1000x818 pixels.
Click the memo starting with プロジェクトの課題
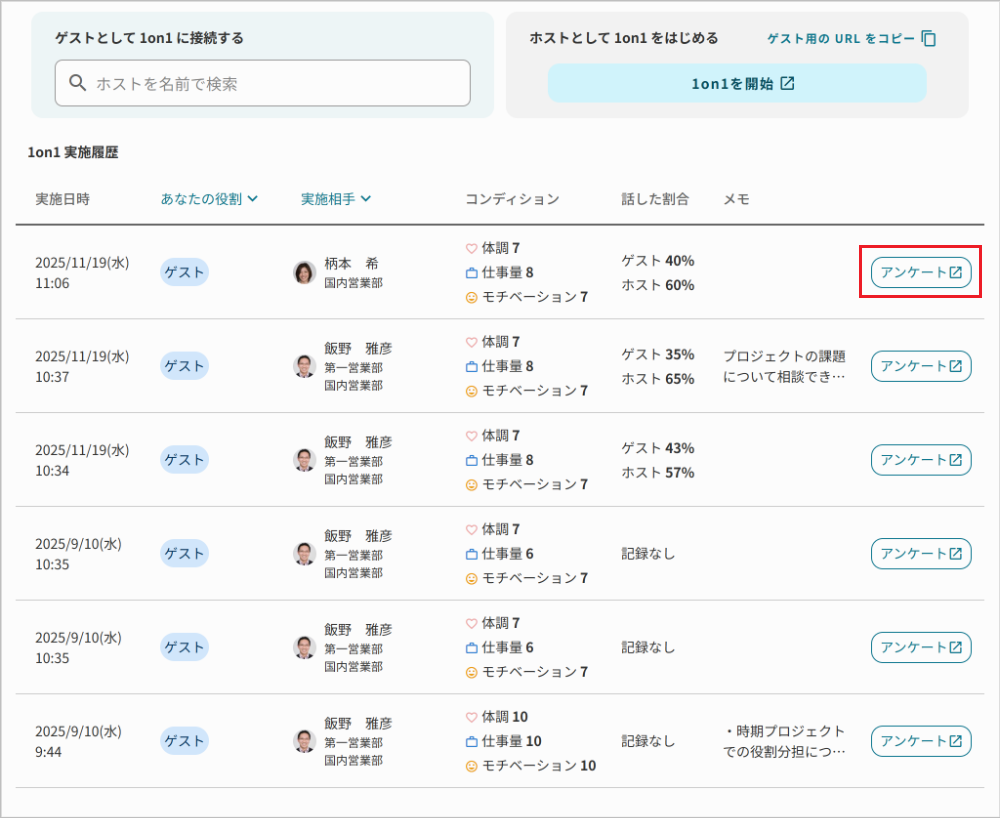coord(784,366)
